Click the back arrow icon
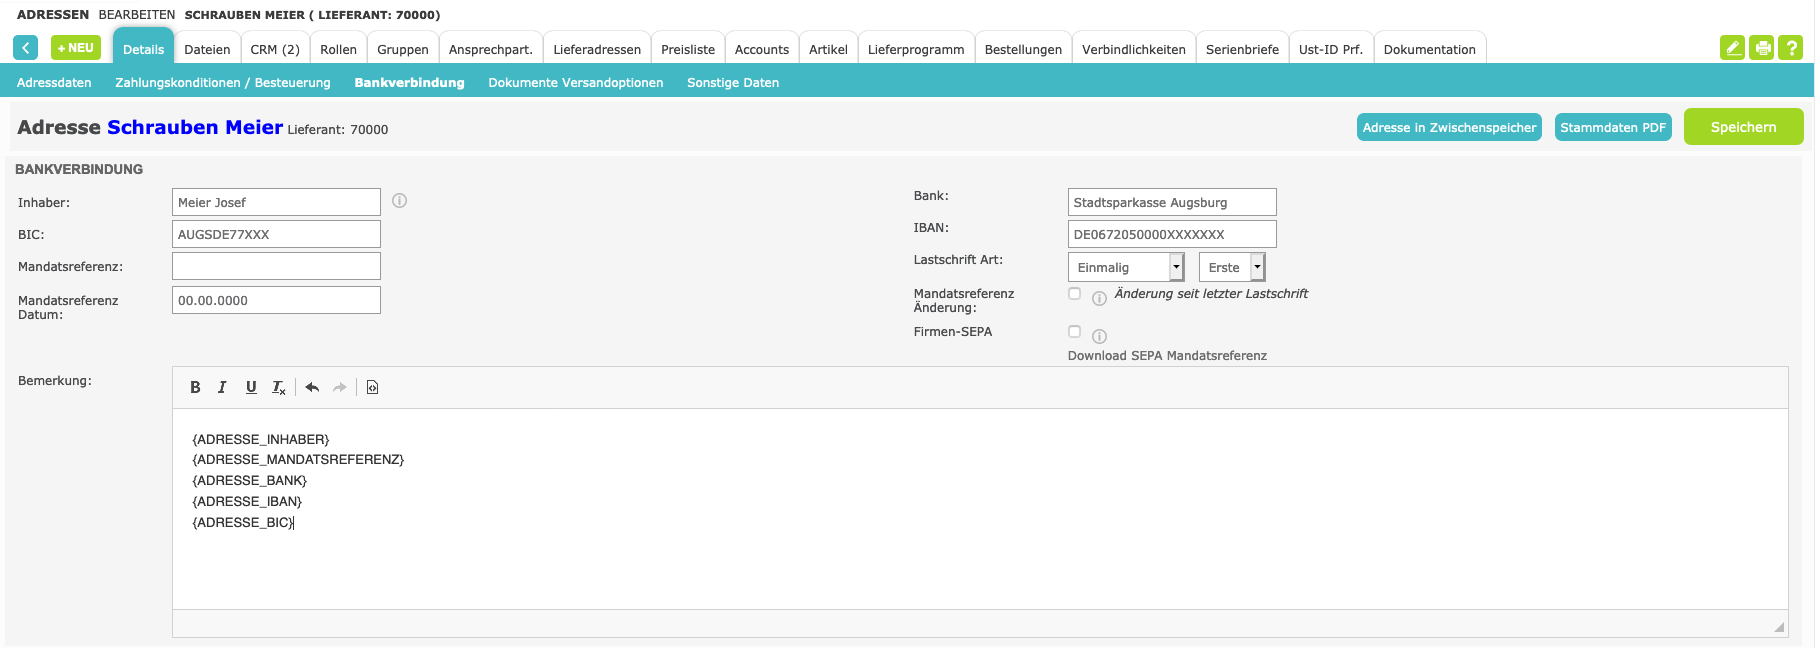Screen dimensions: 1815x648 (26, 48)
